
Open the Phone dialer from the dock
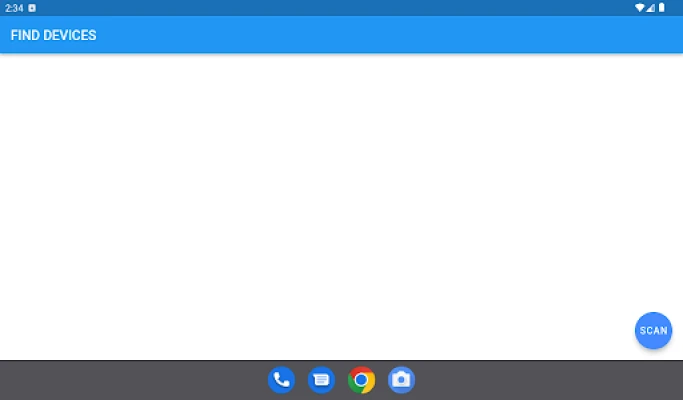[281, 380]
